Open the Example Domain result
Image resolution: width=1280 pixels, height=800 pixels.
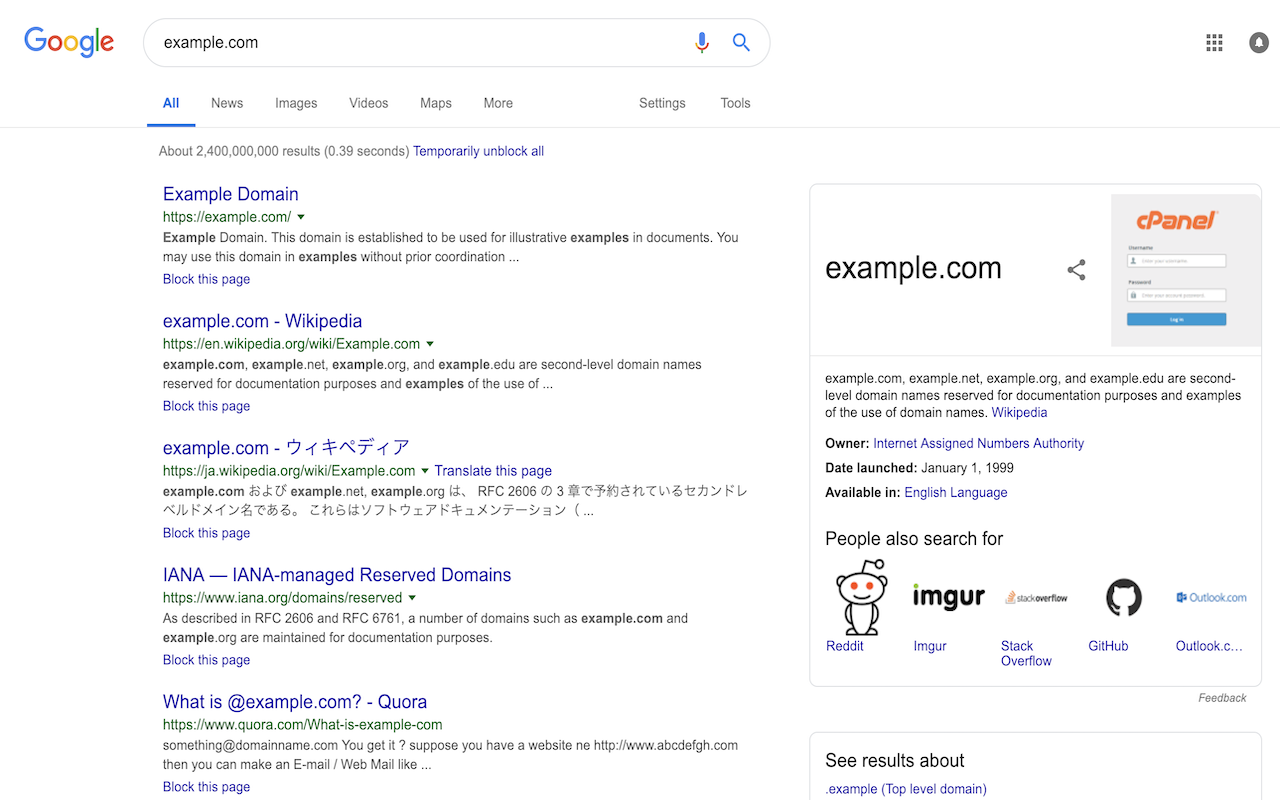[231, 194]
